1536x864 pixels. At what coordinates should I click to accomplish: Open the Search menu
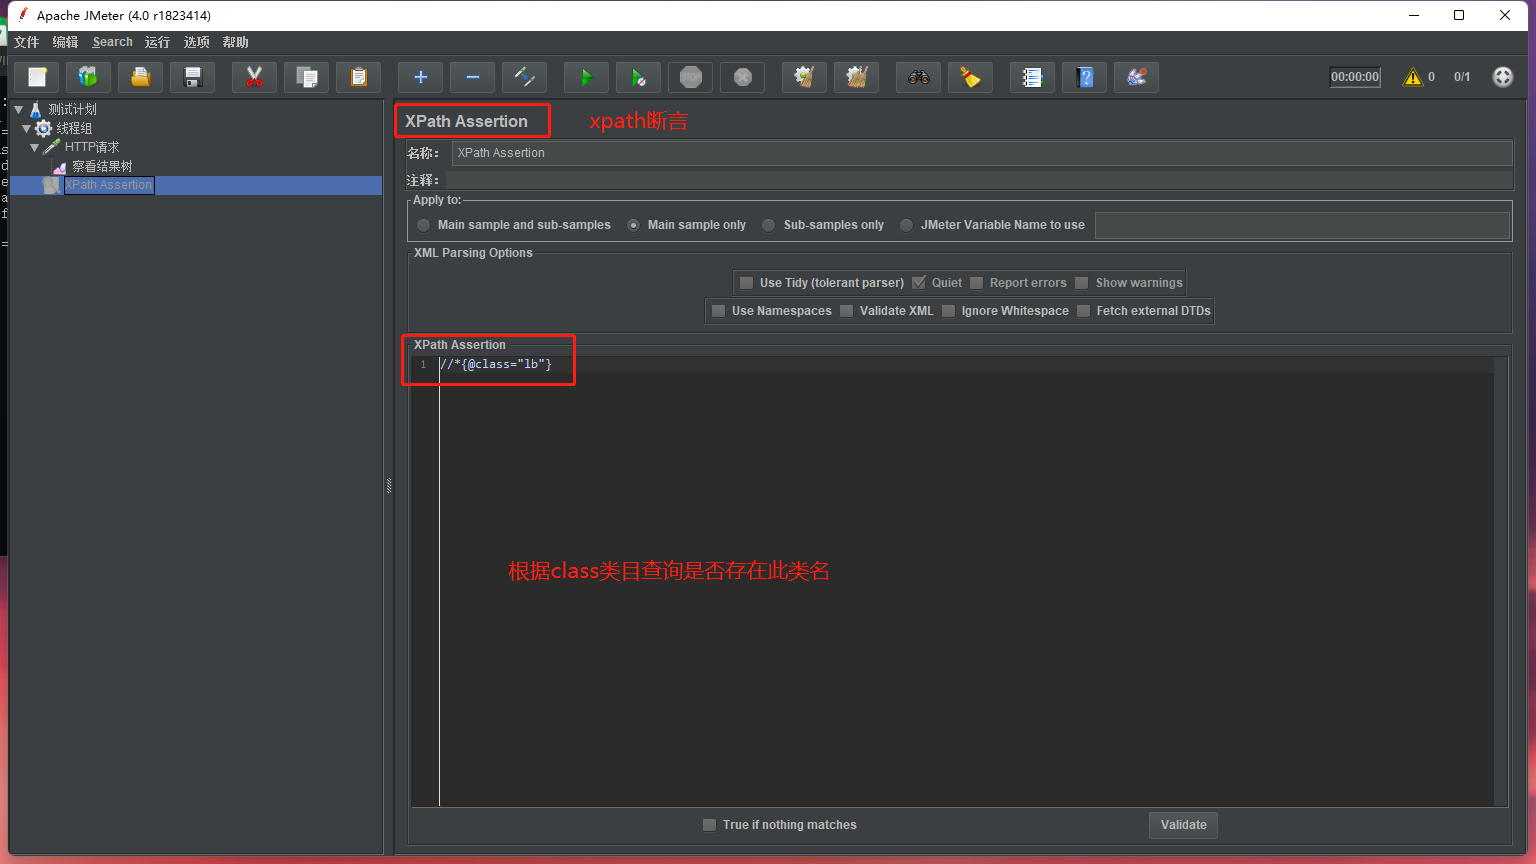coord(113,42)
